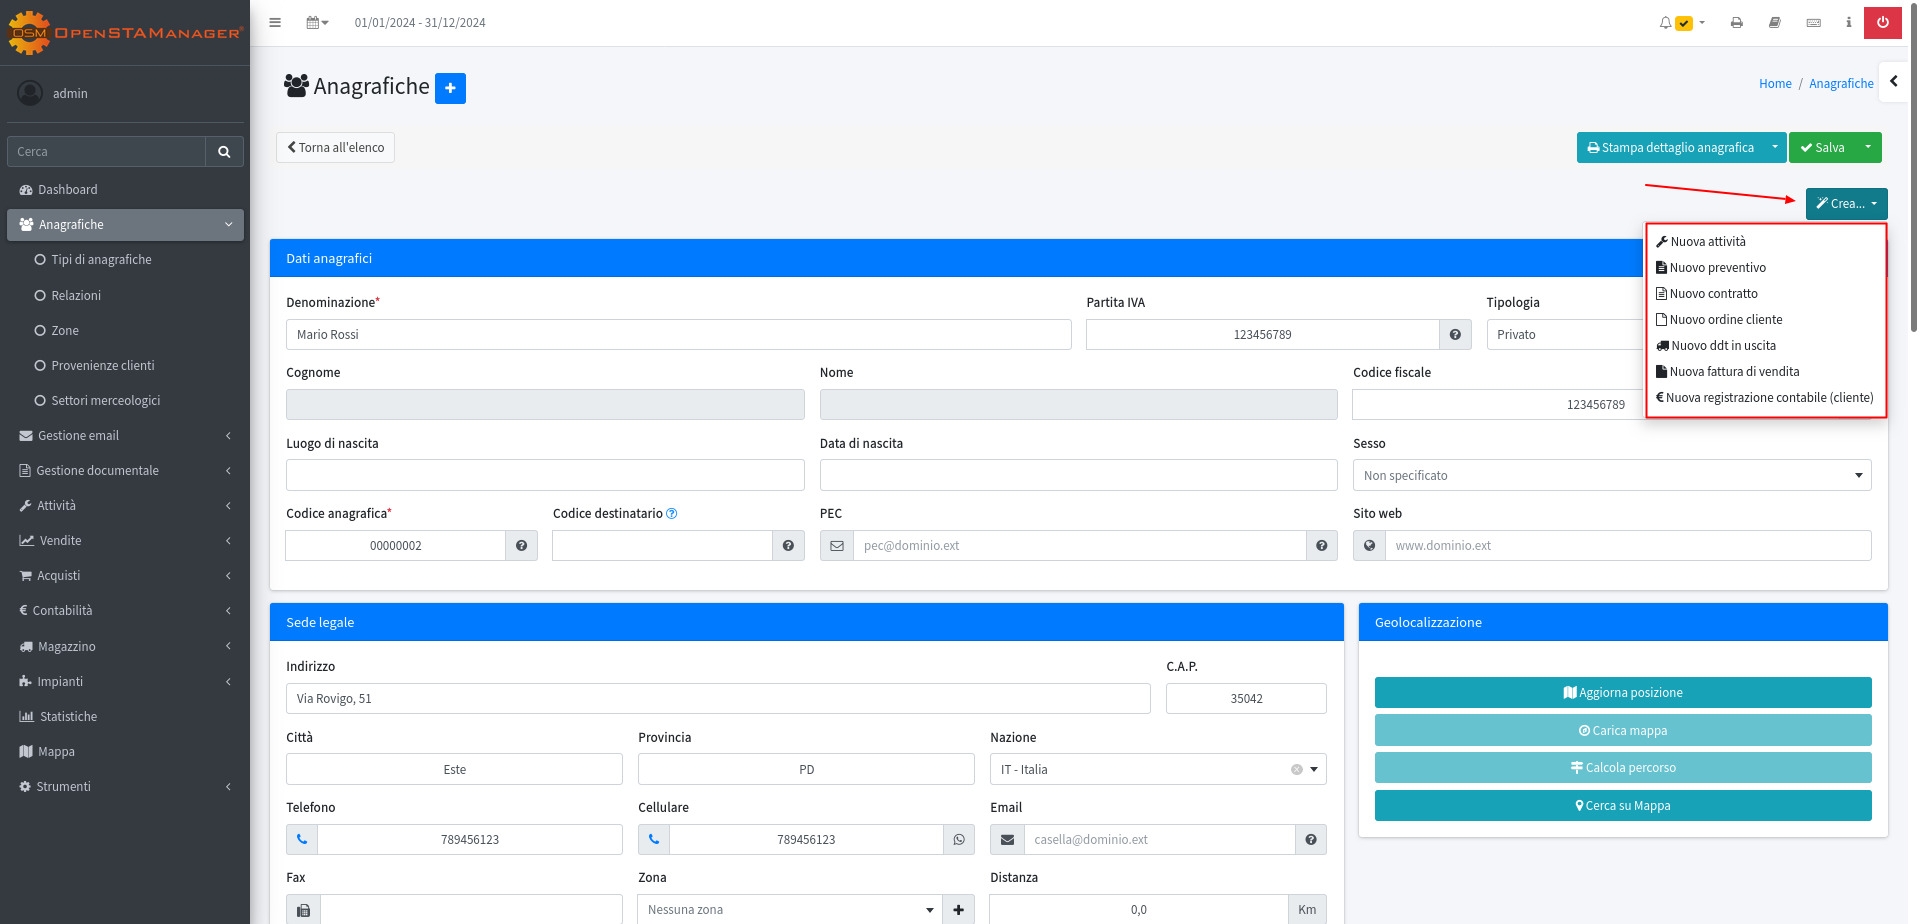The height and width of the screenshot is (924, 1920).
Task: Click the red power logout button
Action: tap(1882, 22)
